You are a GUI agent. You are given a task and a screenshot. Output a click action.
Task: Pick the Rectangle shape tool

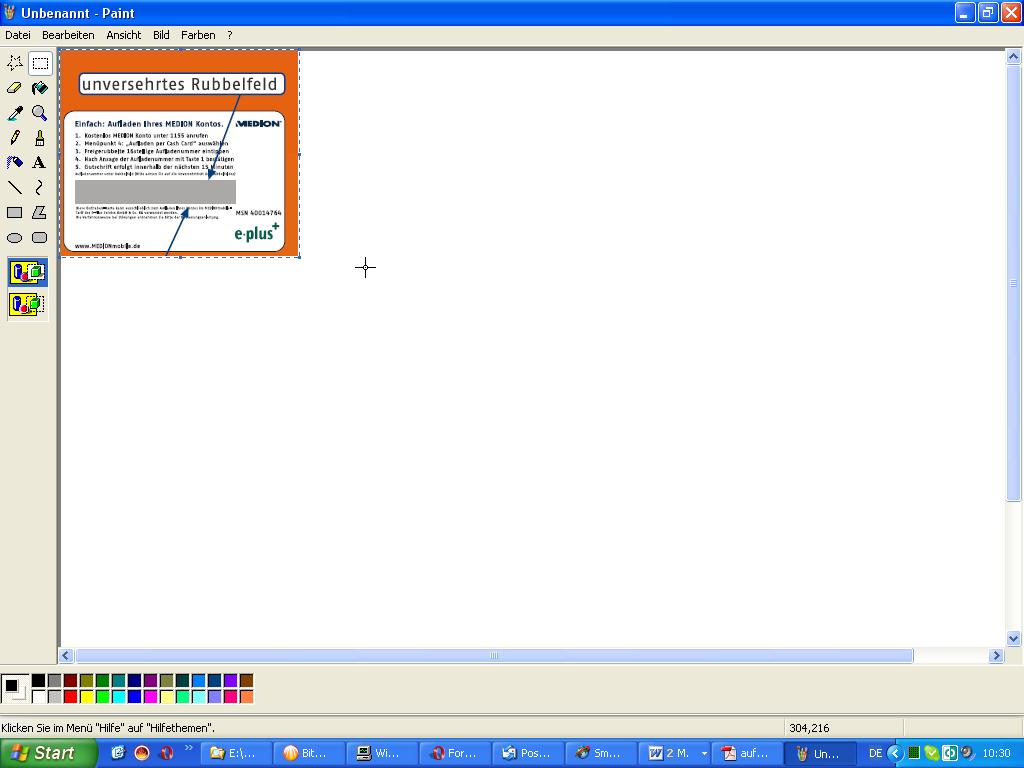[x=14, y=213]
